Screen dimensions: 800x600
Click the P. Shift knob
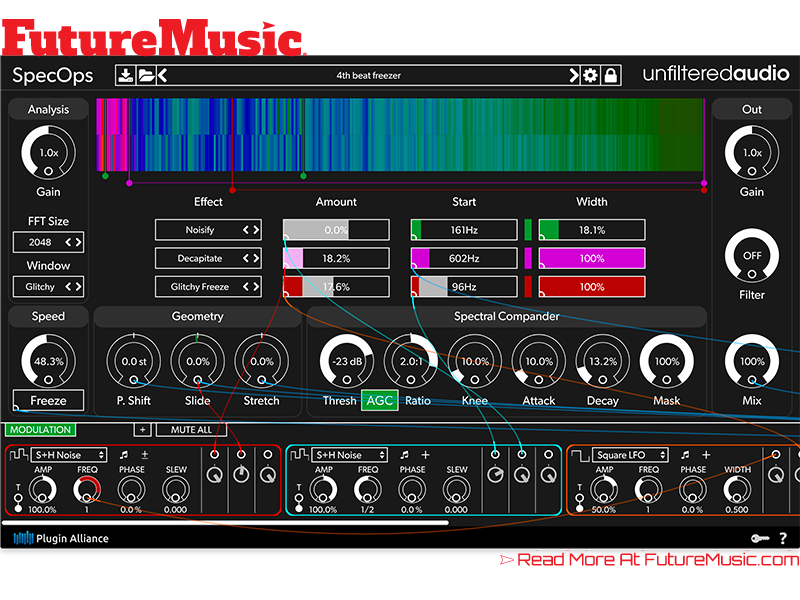(134, 361)
